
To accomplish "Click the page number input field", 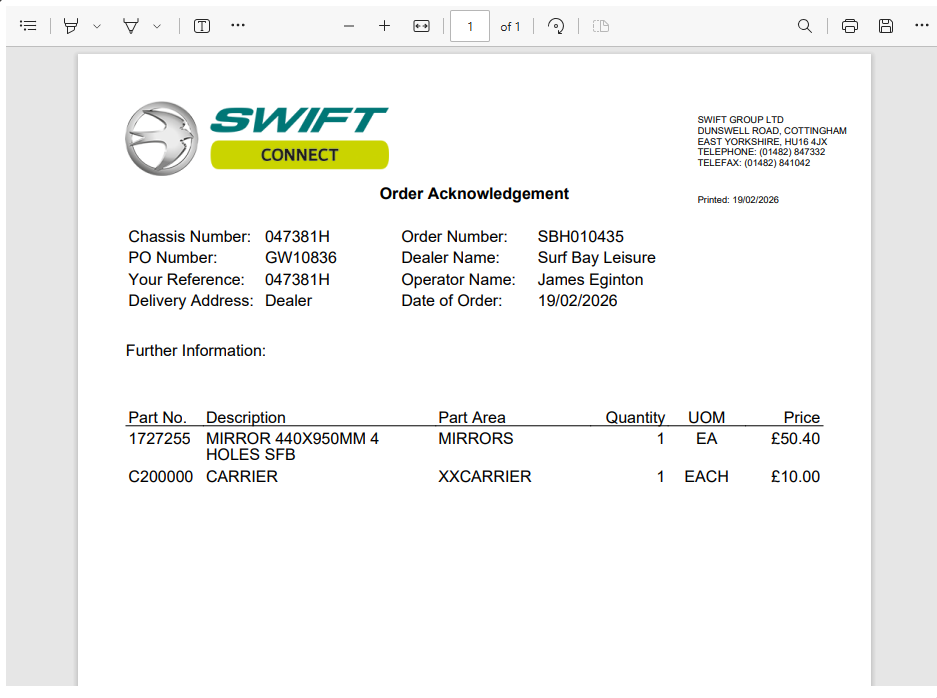I will [470, 26].
